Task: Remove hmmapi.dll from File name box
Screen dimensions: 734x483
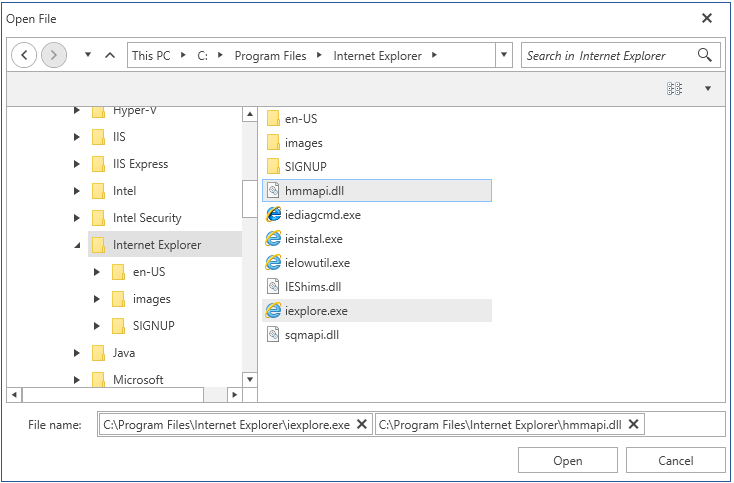Action: pos(633,424)
